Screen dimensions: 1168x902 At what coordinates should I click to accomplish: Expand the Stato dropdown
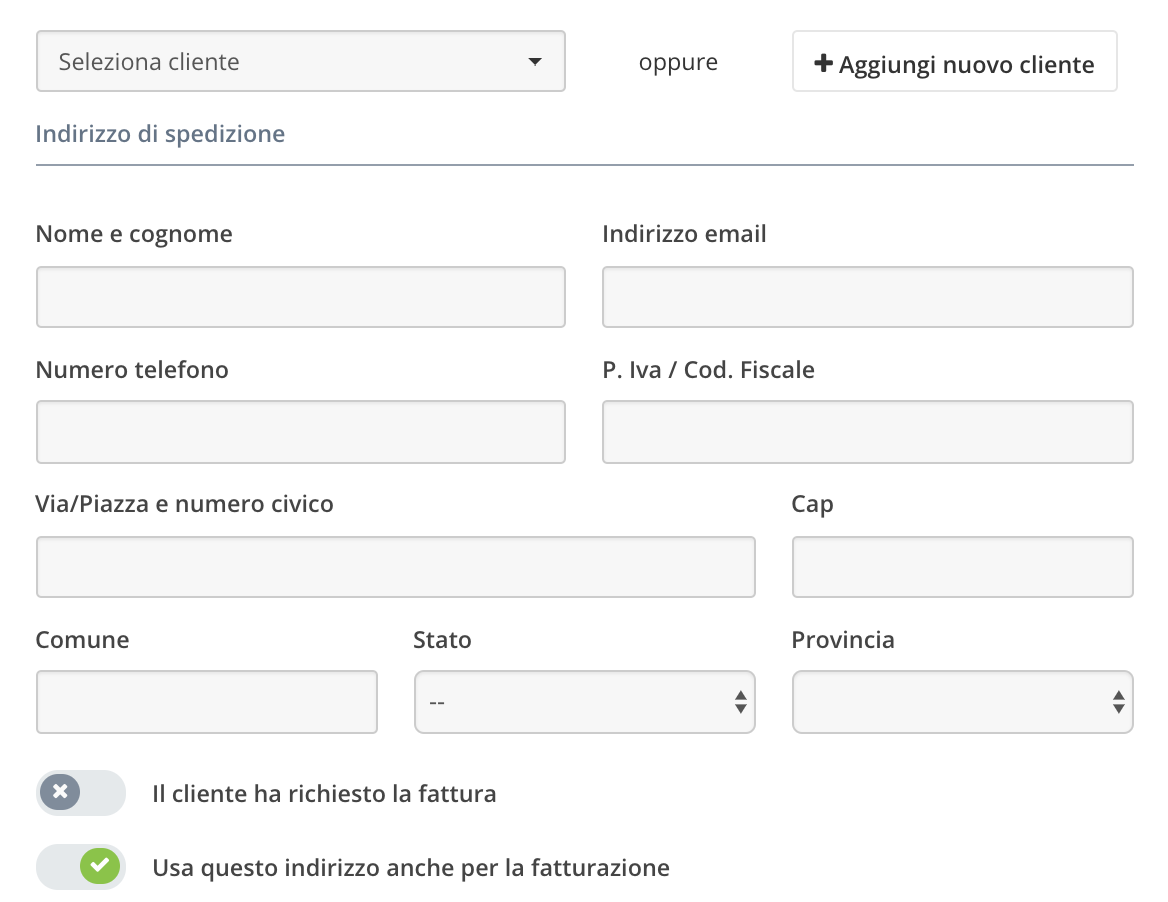[x=584, y=702]
